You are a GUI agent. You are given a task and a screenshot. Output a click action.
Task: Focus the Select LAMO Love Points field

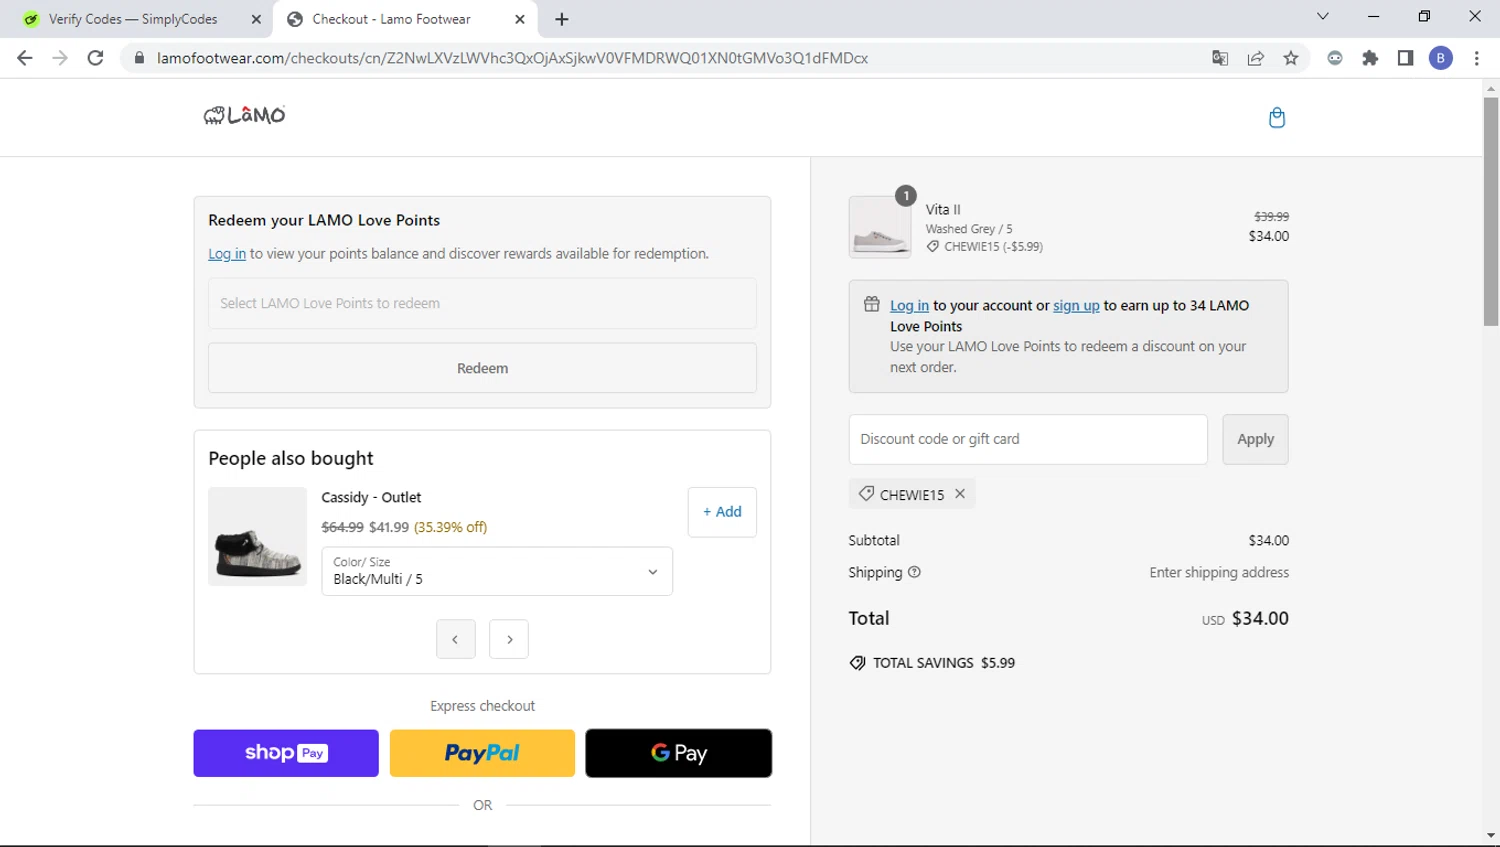482,303
